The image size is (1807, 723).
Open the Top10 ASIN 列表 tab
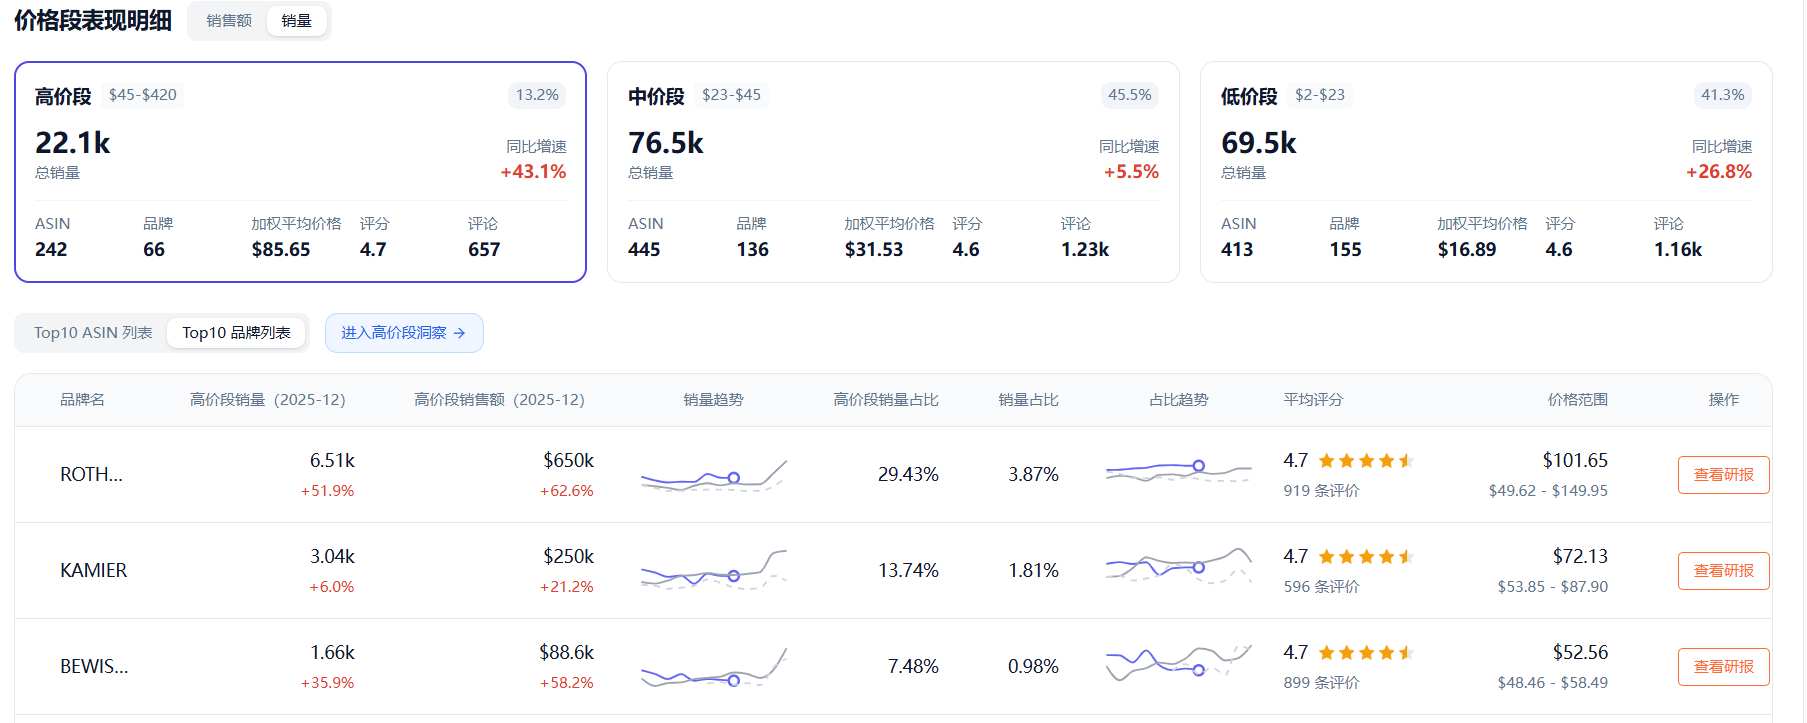[x=93, y=333]
